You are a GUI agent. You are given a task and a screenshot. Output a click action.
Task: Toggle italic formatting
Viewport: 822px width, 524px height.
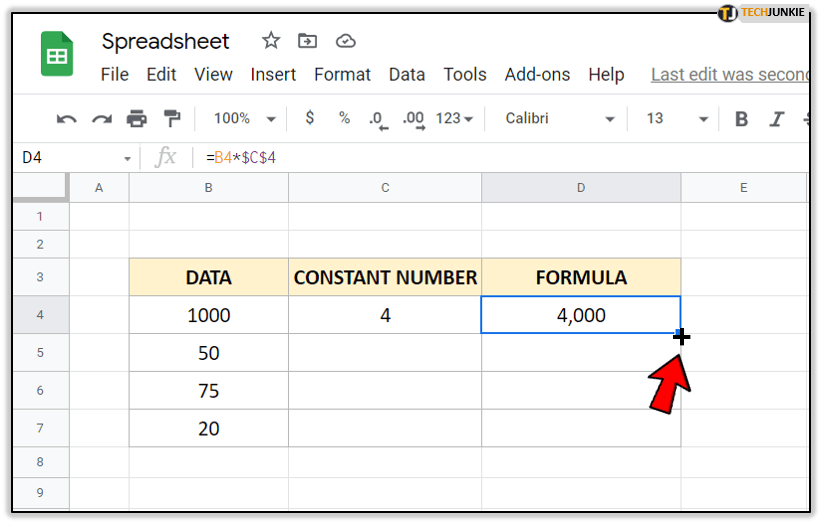pyautogui.click(x=775, y=119)
